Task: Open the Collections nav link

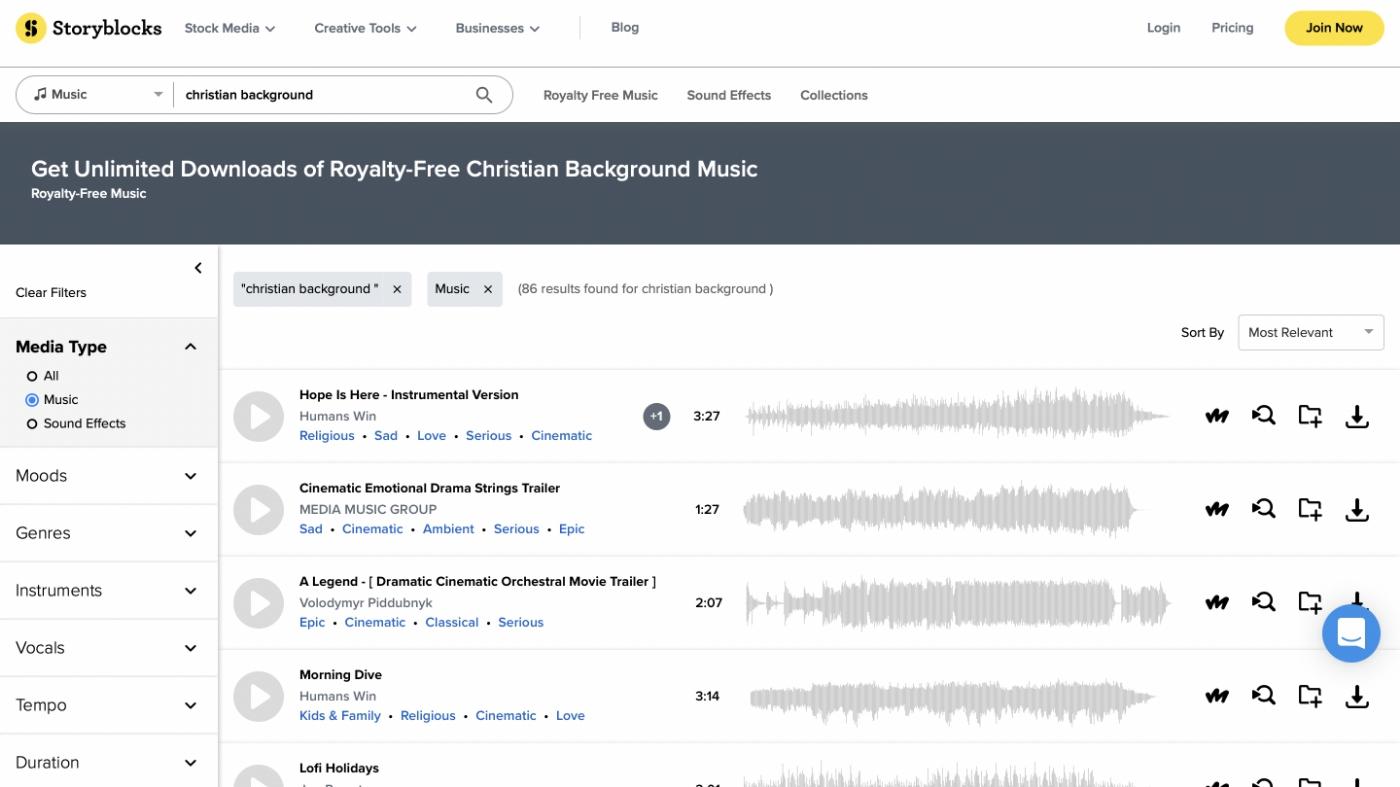Action: tap(834, 95)
